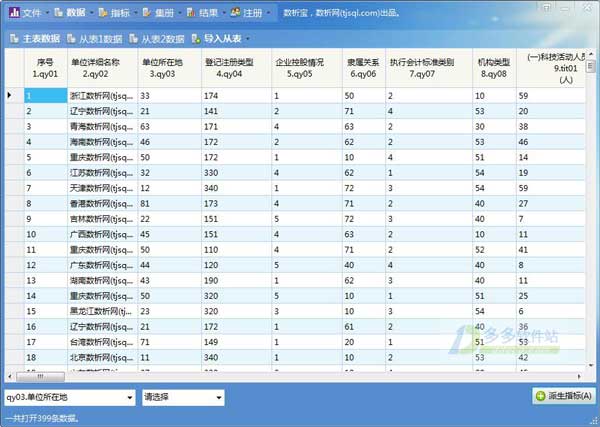
Task: Expand the arrow next to 集册
Action: click(x=180, y=13)
